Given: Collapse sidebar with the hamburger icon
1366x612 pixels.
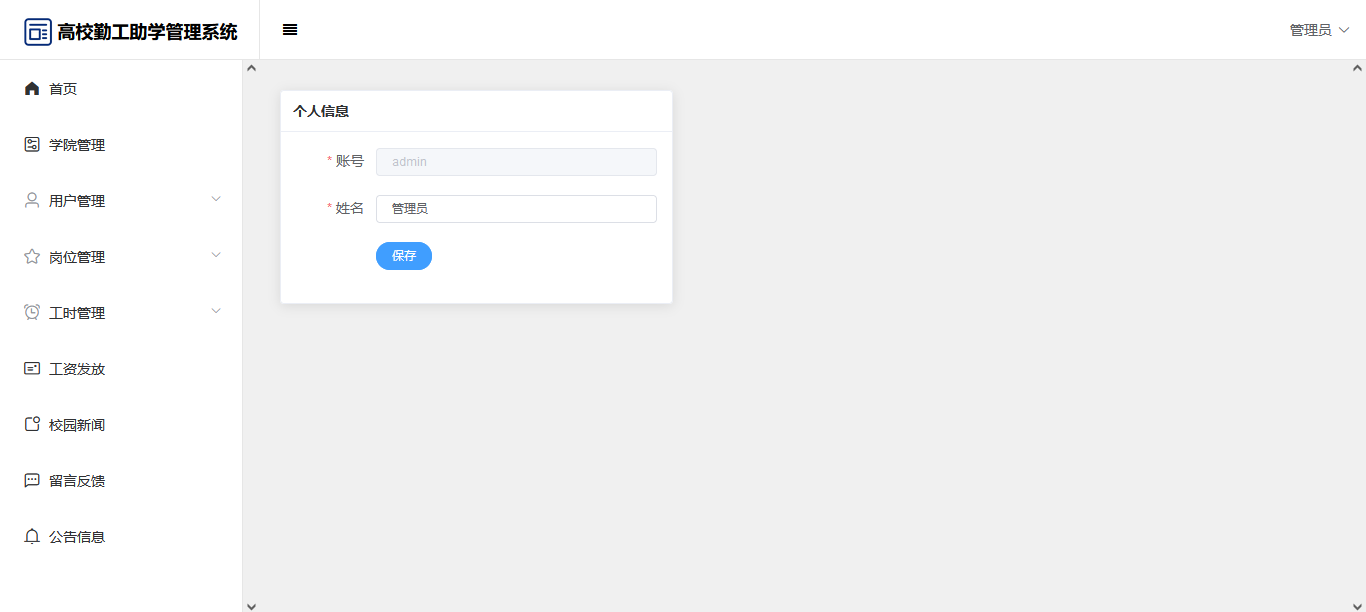Looking at the screenshot, I should (290, 30).
